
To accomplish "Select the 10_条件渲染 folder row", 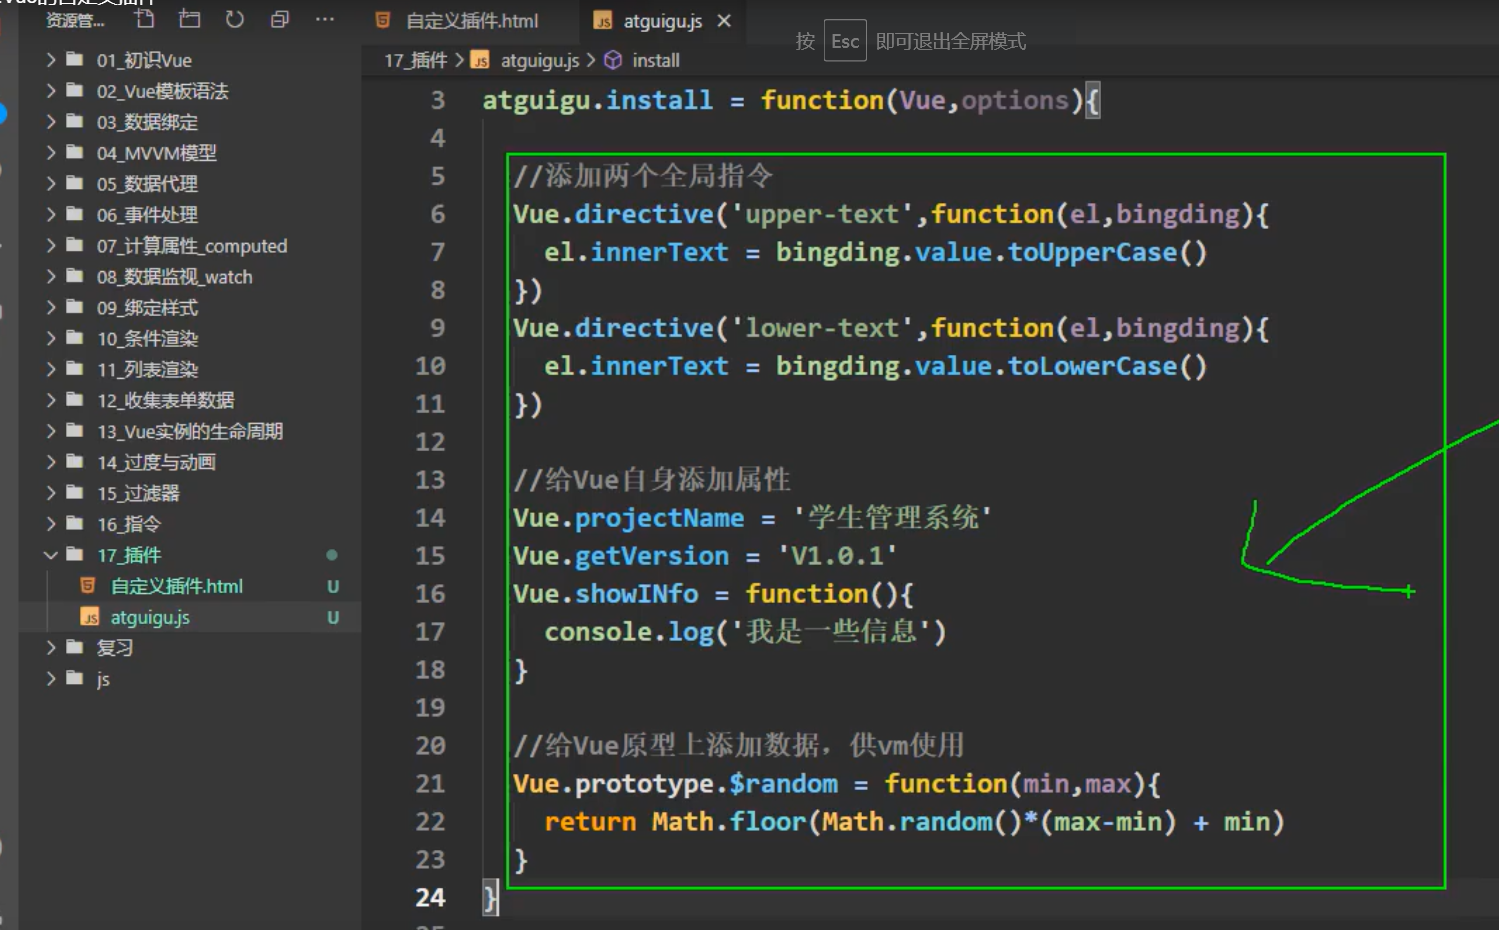I will (190, 339).
